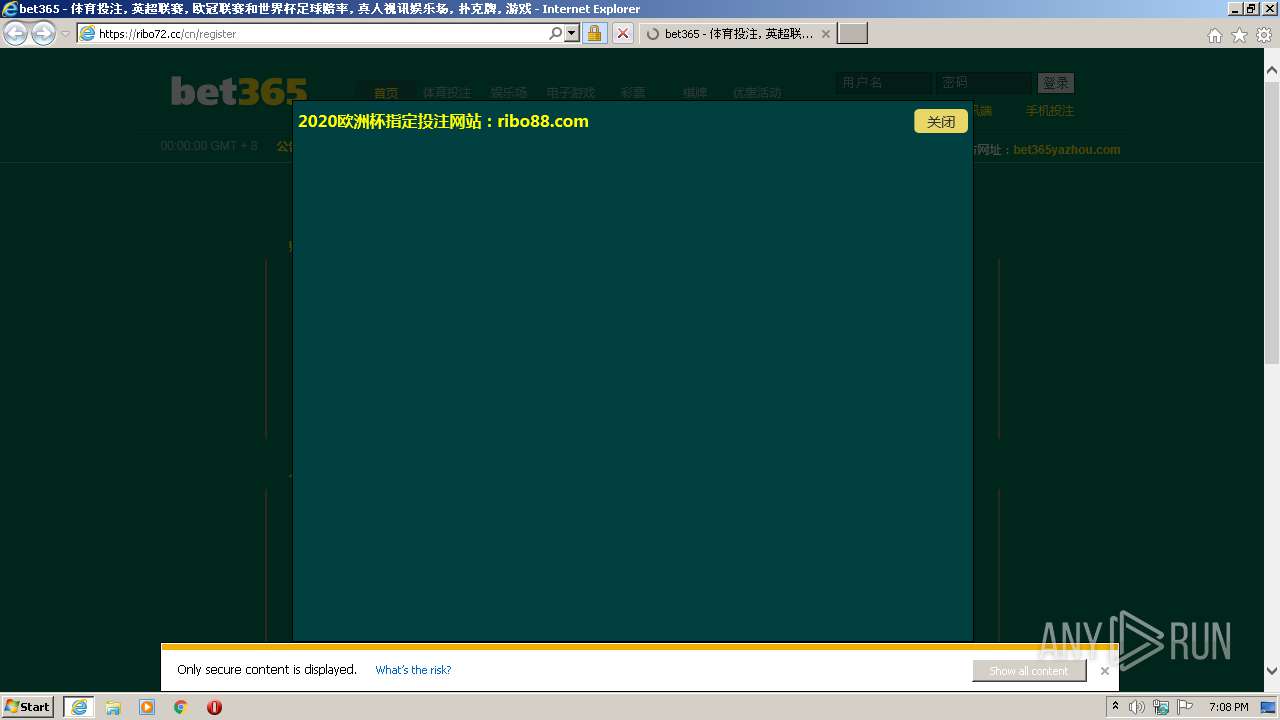Expand the address bar autocomplete dropdown
This screenshot has width=1280, height=720.
572,33
